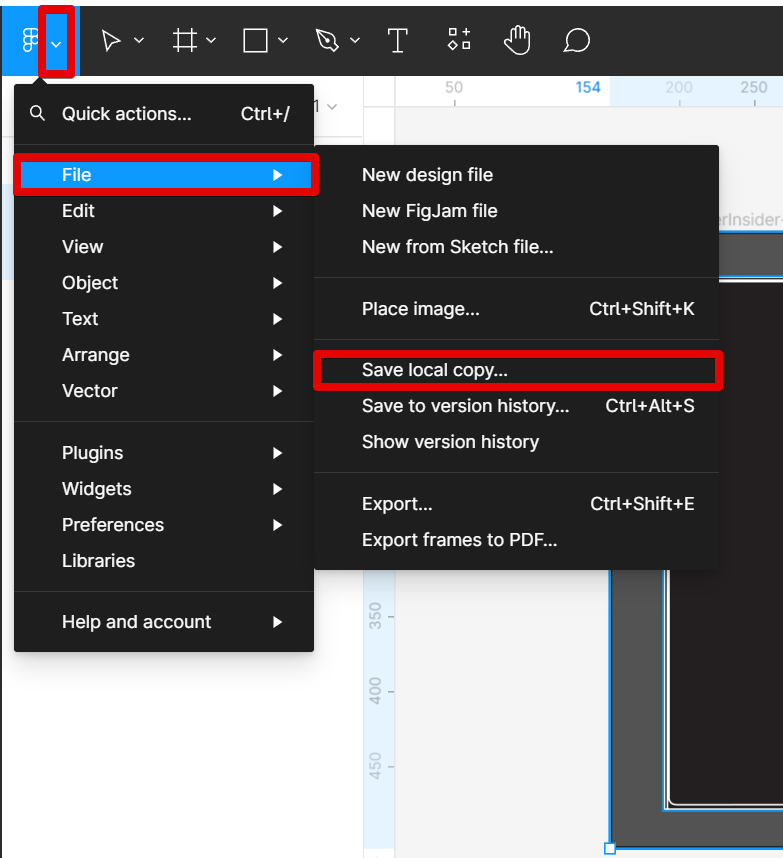Expand the Move tools dropdown chevron
The image size is (783, 858).
139,41
